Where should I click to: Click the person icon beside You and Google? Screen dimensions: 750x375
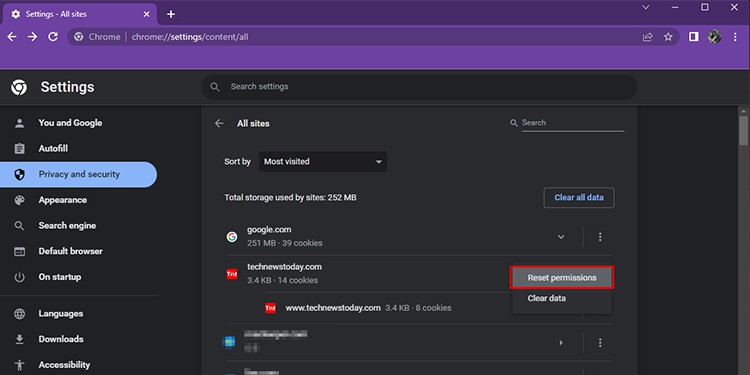20,123
